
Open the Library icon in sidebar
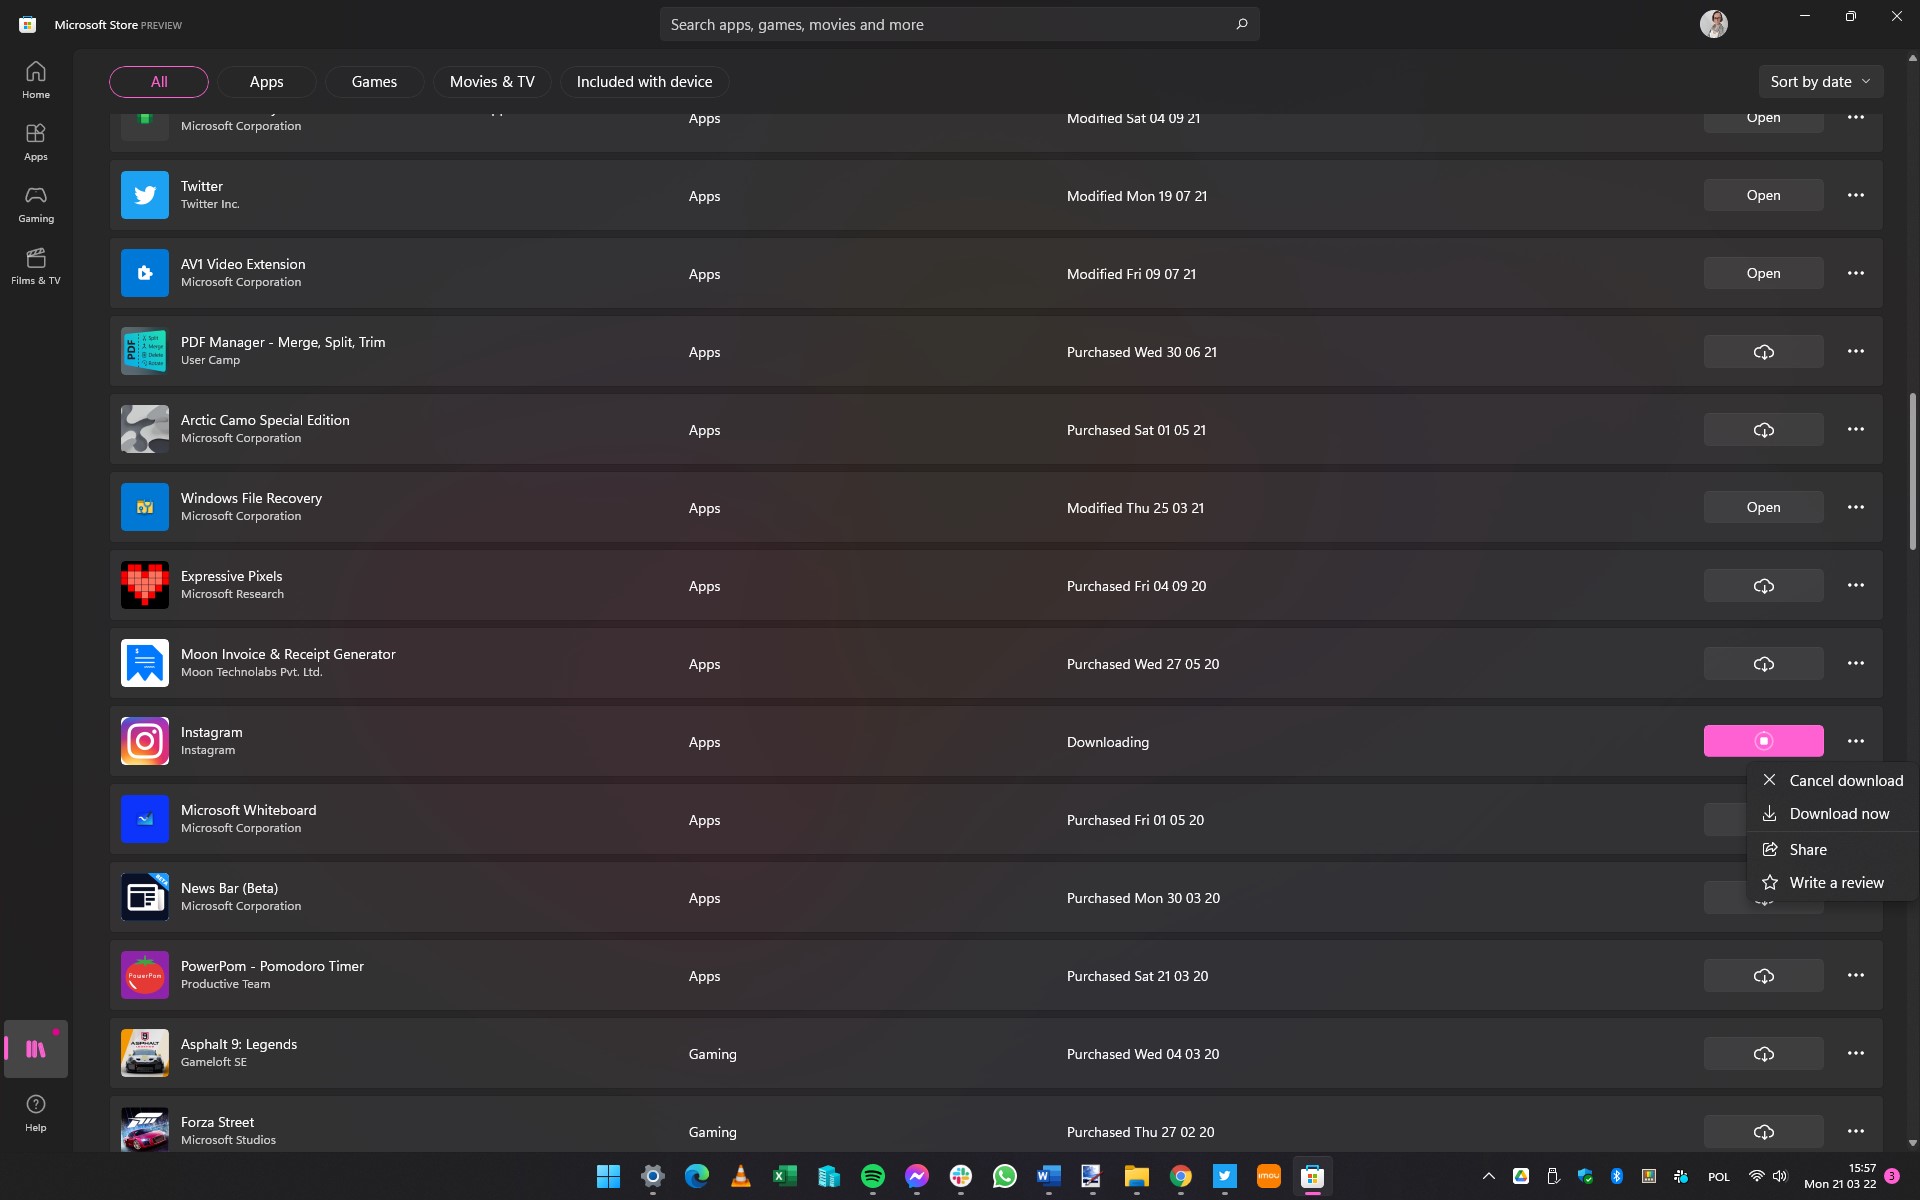pyautogui.click(x=36, y=1048)
